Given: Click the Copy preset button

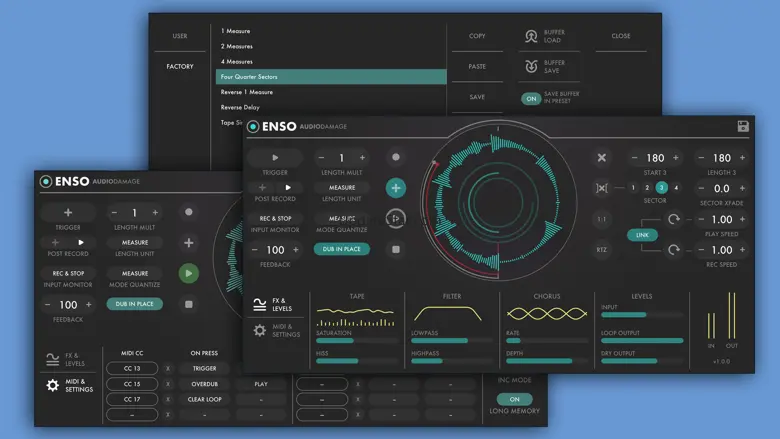Looking at the screenshot, I should tap(477, 36).
